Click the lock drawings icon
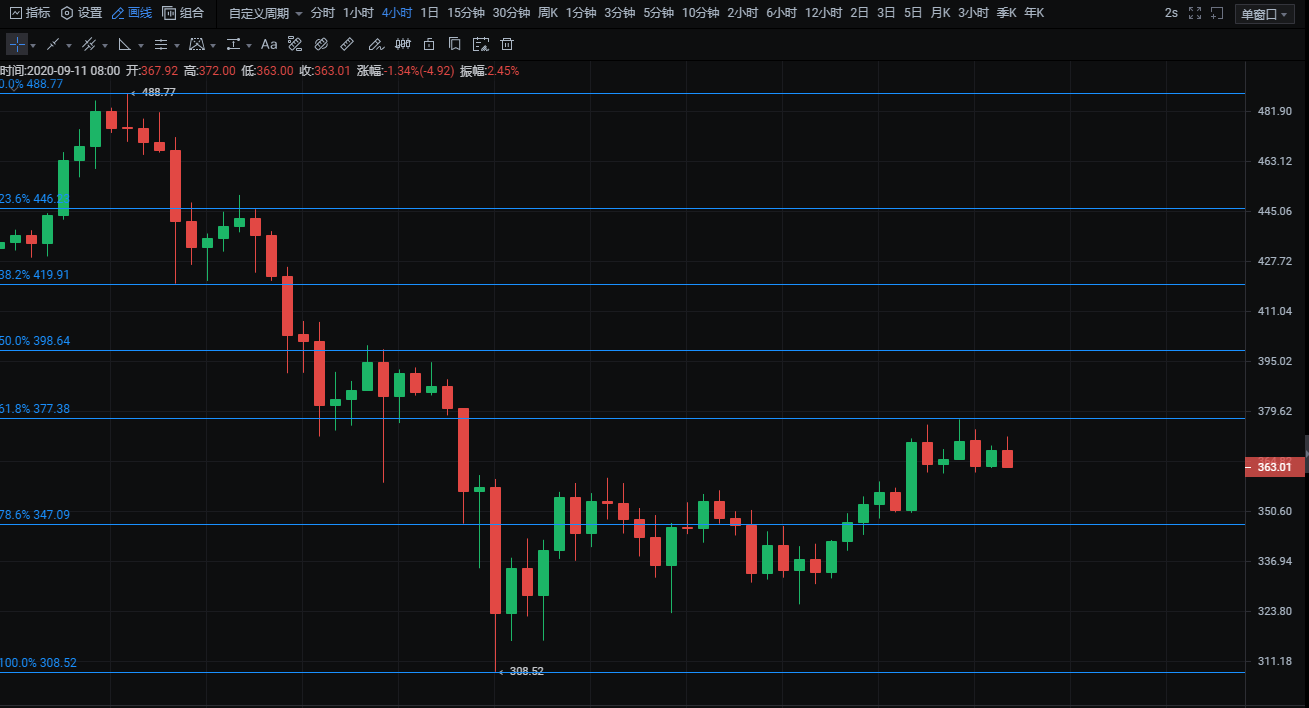 (x=429, y=44)
